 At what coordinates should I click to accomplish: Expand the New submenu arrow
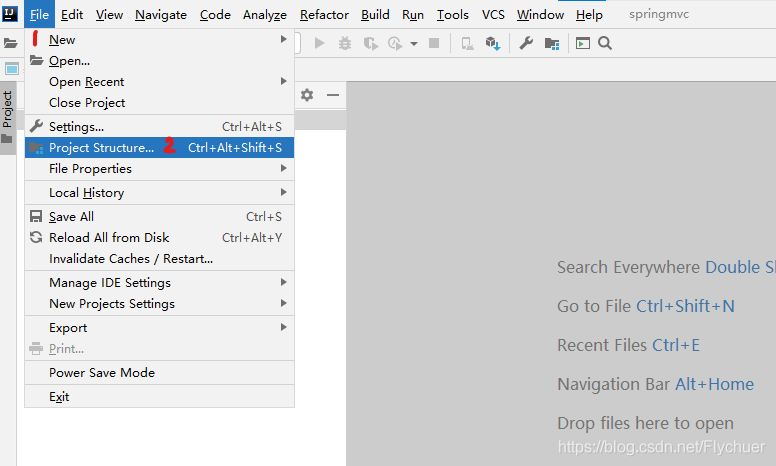tap(284, 39)
